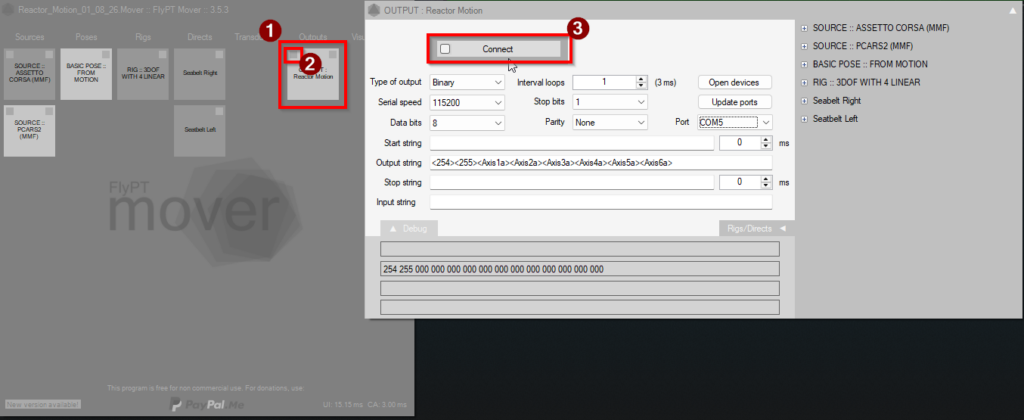Increase Start string ms value

pyautogui.click(x=766, y=139)
